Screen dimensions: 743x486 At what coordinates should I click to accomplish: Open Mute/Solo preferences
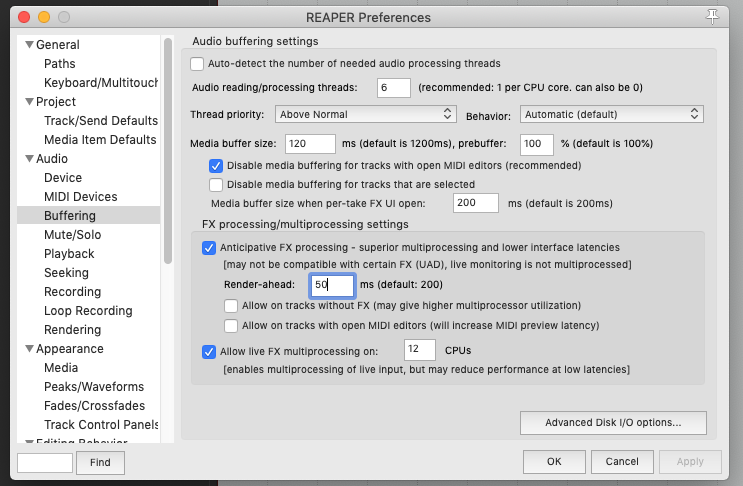[x=72, y=234]
